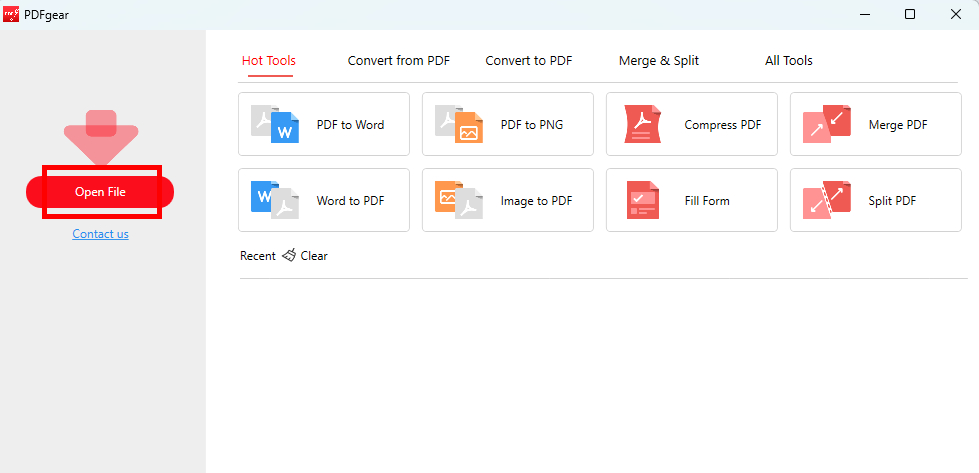The image size is (979, 473).
Task: Select the Split PDF label
Action: (892, 201)
